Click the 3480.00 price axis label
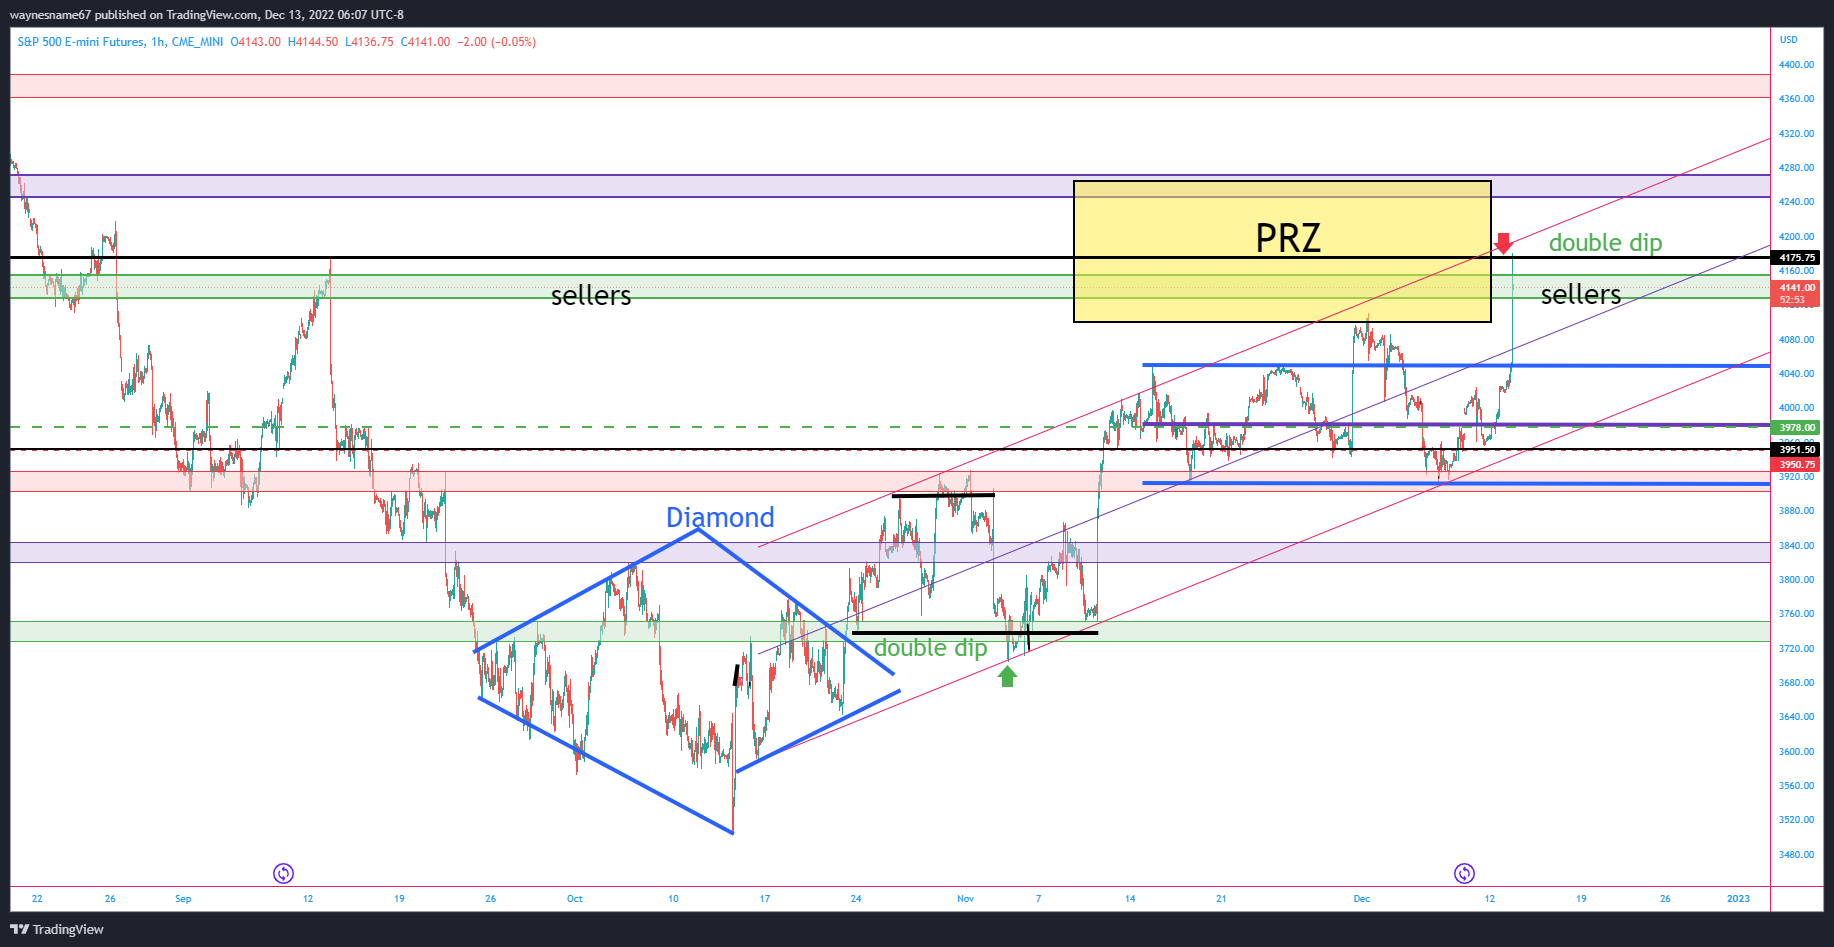 point(1796,855)
